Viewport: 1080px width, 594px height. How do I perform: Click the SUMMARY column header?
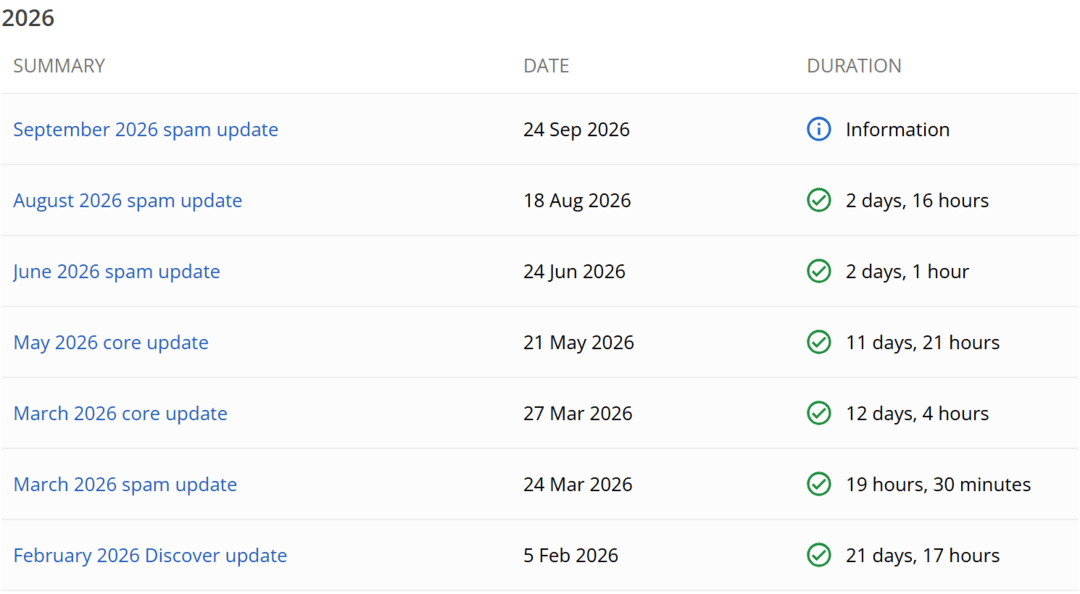click(x=59, y=65)
